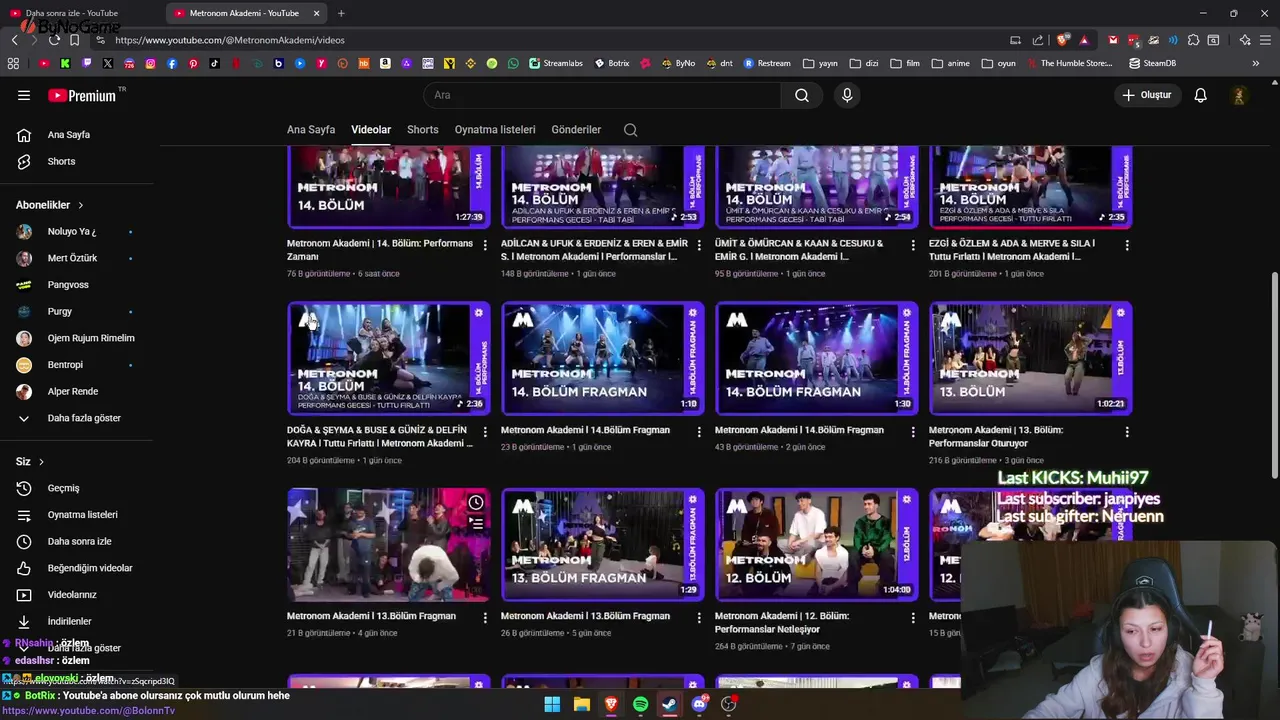Switch to the Ana Sayfa channel tab
This screenshot has width=1280, height=720.
click(x=311, y=130)
